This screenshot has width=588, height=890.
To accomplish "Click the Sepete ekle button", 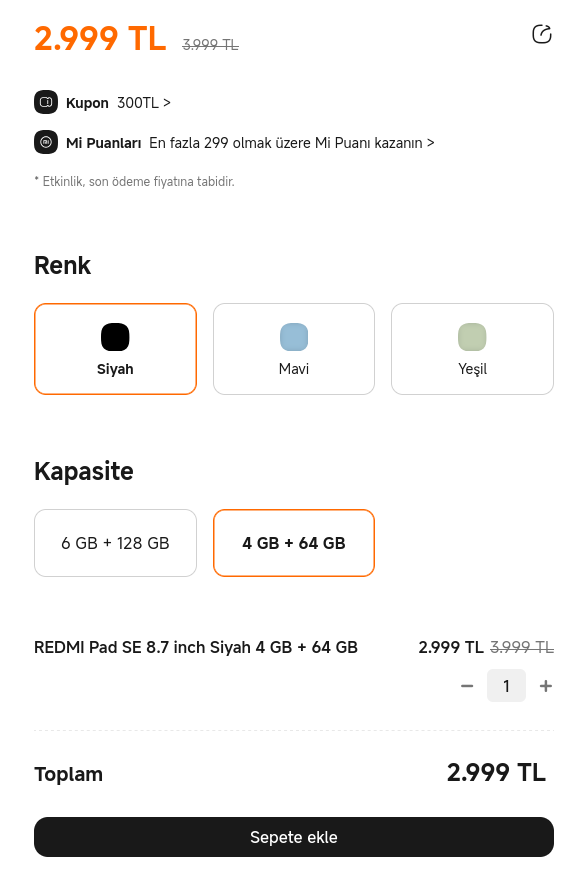I will tap(294, 837).
